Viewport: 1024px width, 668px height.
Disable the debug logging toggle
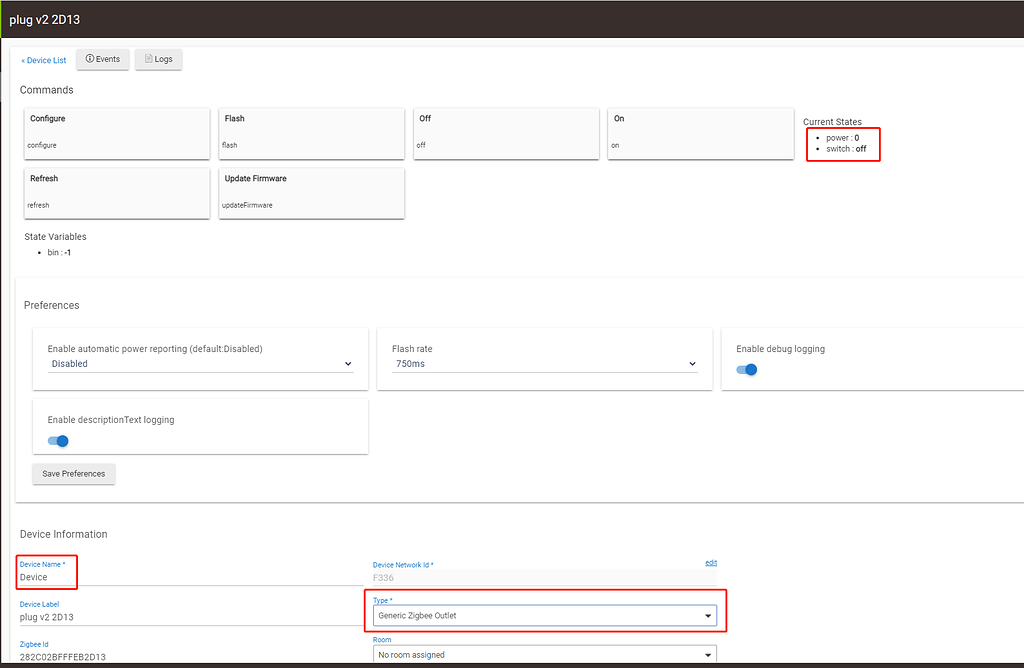pos(745,369)
